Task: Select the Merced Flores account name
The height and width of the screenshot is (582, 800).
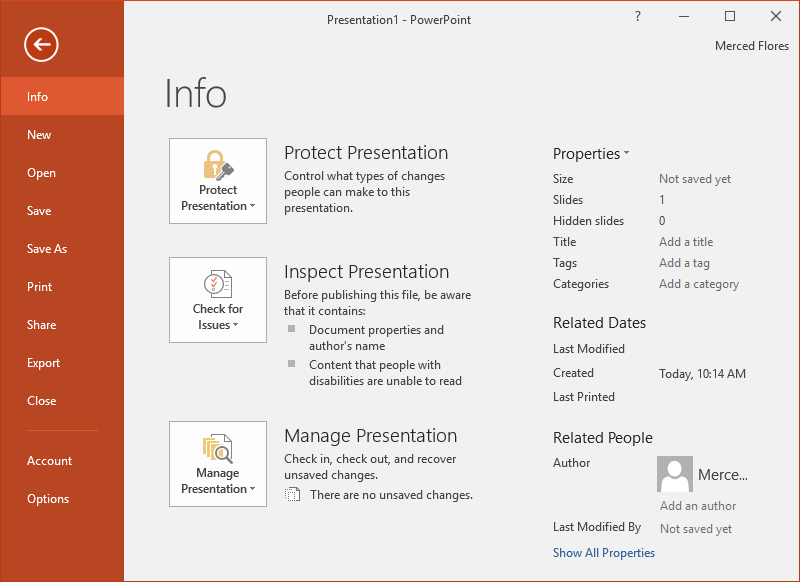Action: click(x=751, y=45)
